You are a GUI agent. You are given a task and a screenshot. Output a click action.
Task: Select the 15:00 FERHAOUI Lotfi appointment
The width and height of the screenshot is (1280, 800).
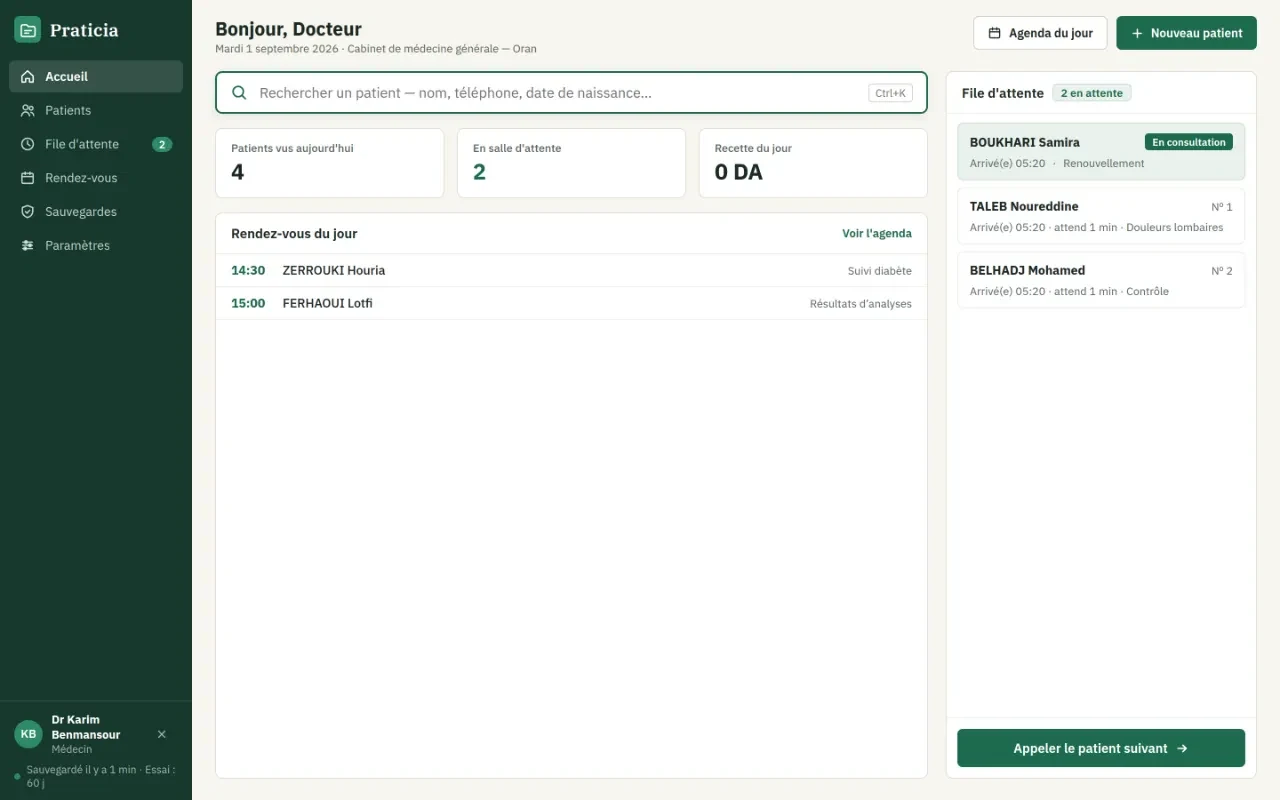571,304
